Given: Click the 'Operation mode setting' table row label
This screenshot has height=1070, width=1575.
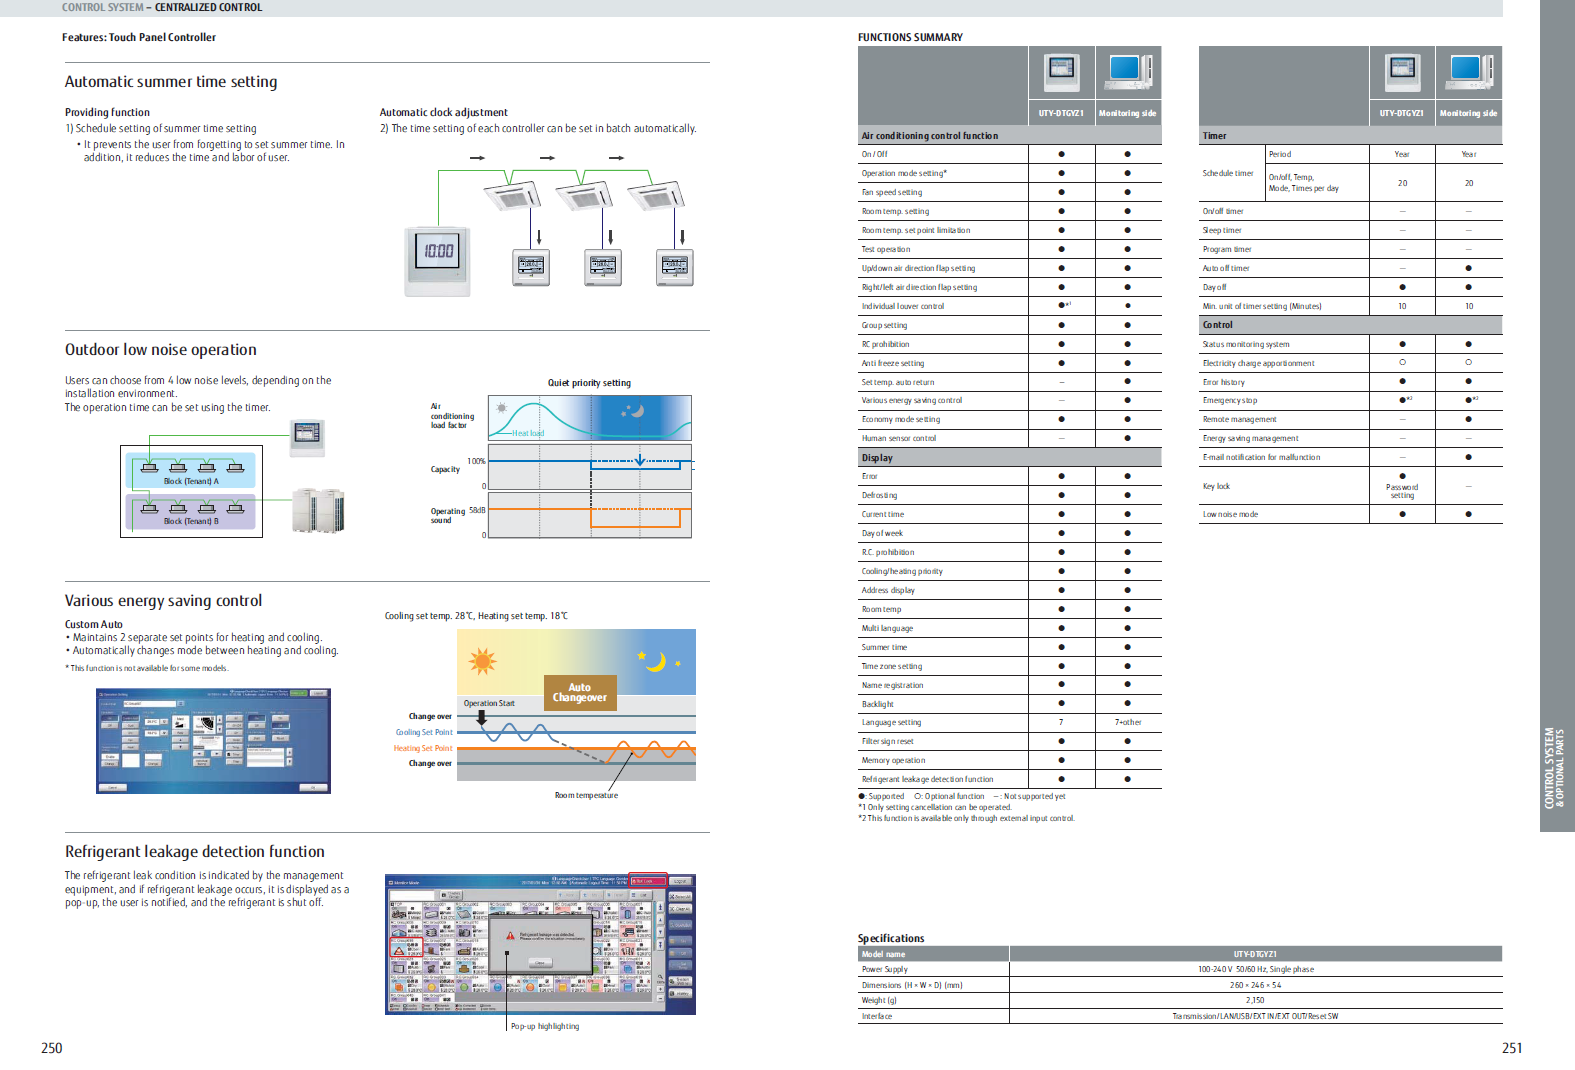Looking at the screenshot, I should tap(904, 173).
